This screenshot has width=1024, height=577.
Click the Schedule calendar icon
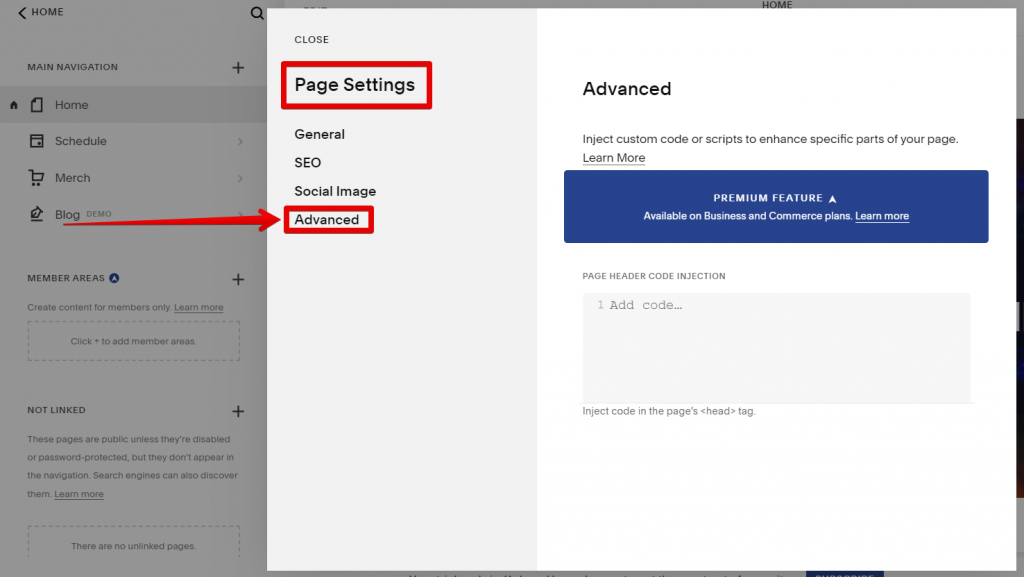click(x=37, y=141)
